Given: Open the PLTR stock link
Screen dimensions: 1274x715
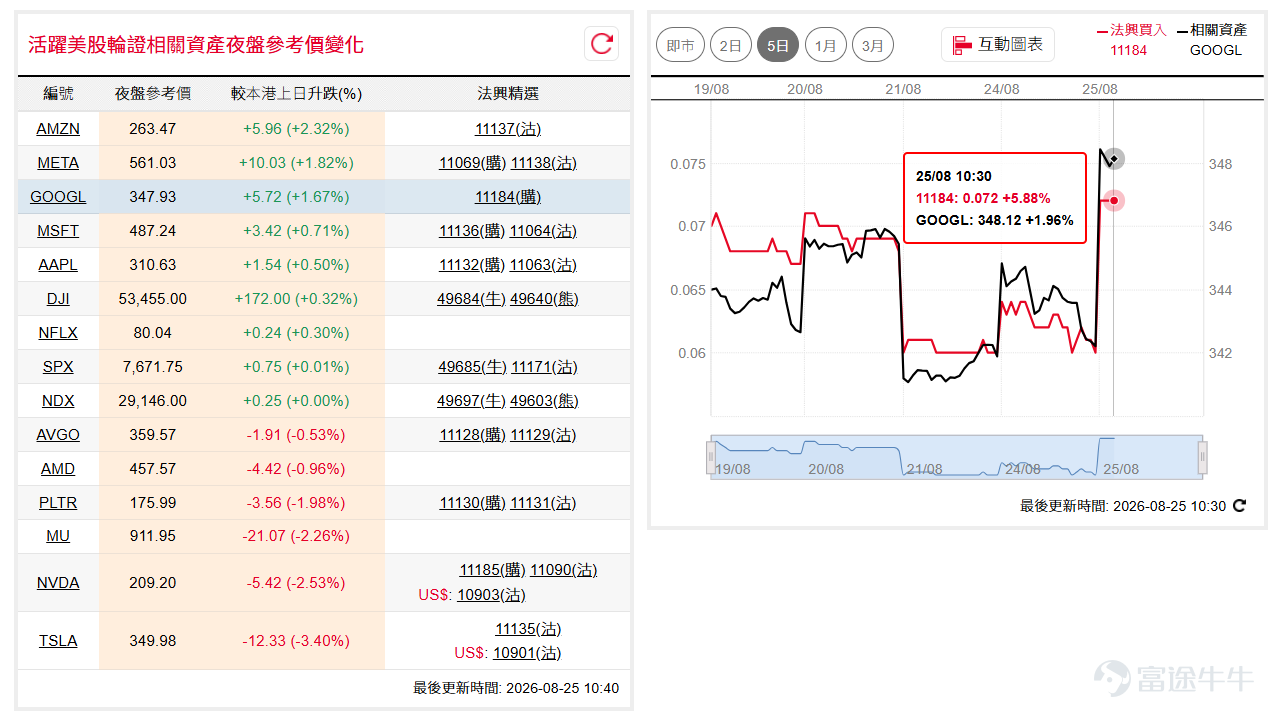Looking at the screenshot, I should (58, 503).
